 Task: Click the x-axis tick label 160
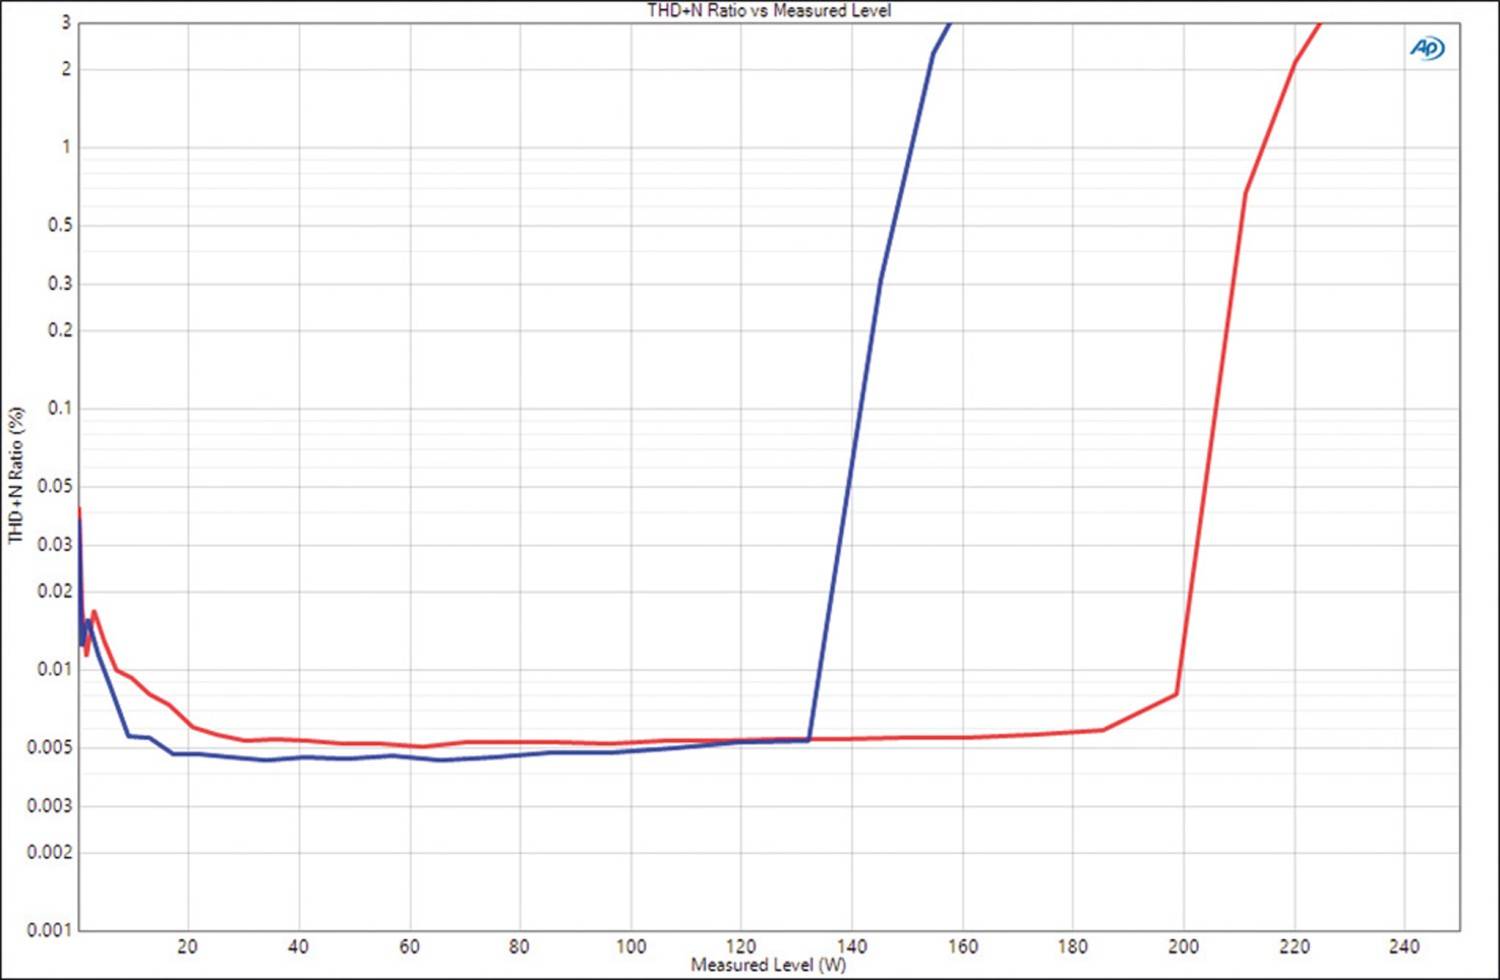(962, 946)
